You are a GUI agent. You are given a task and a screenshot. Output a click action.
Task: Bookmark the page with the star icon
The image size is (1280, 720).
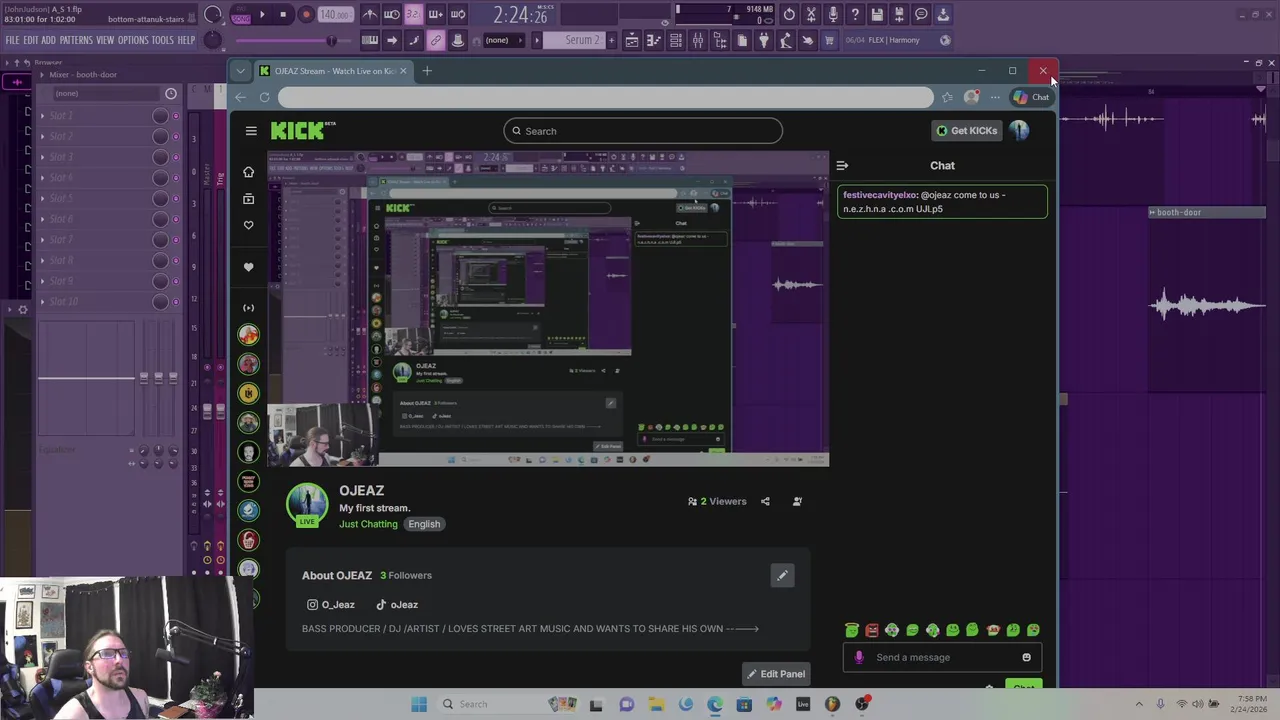947,97
